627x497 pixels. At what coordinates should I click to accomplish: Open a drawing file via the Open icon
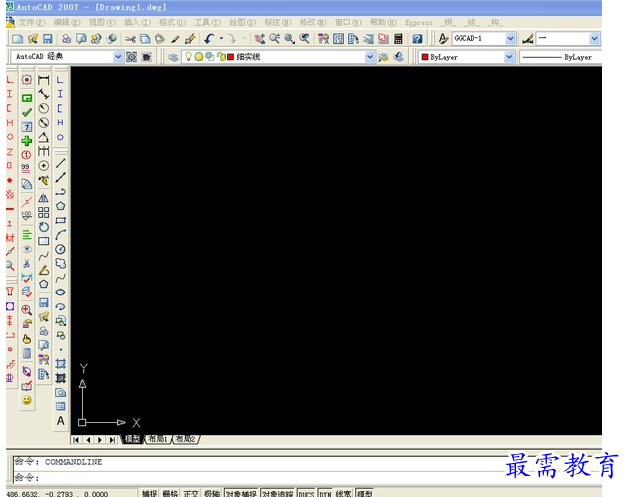coord(33,39)
